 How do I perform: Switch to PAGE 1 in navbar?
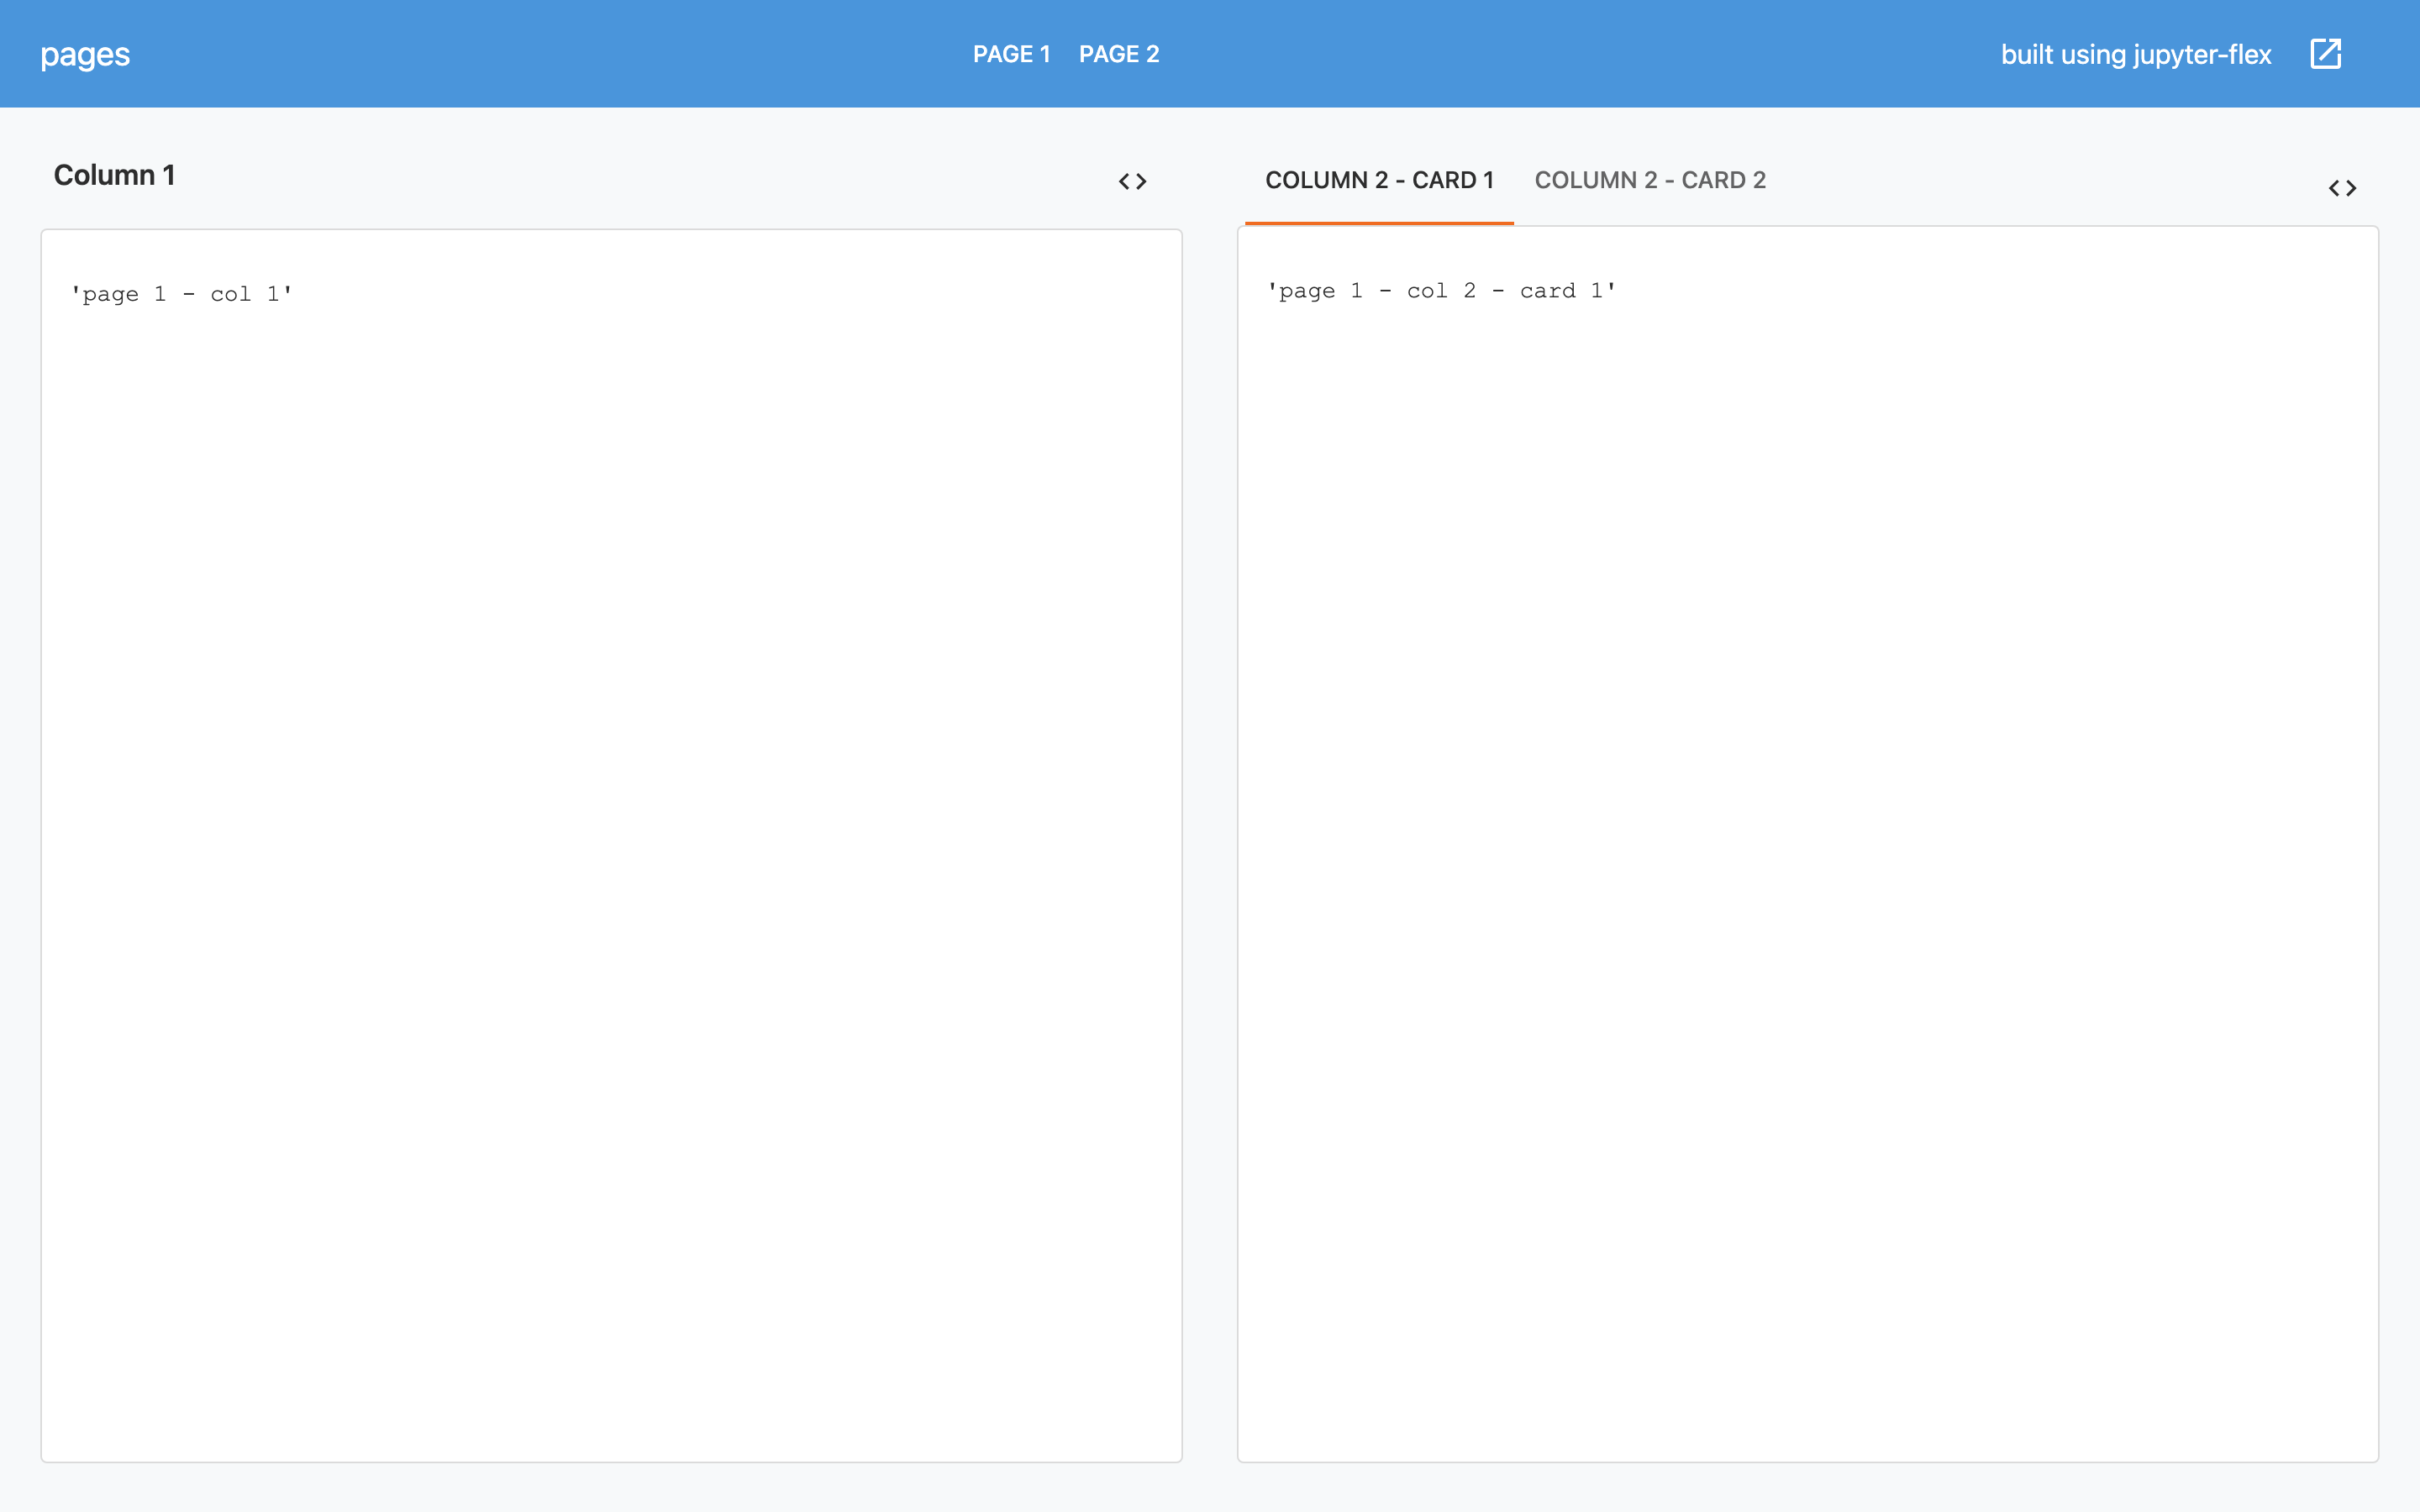pos(1011,54)
